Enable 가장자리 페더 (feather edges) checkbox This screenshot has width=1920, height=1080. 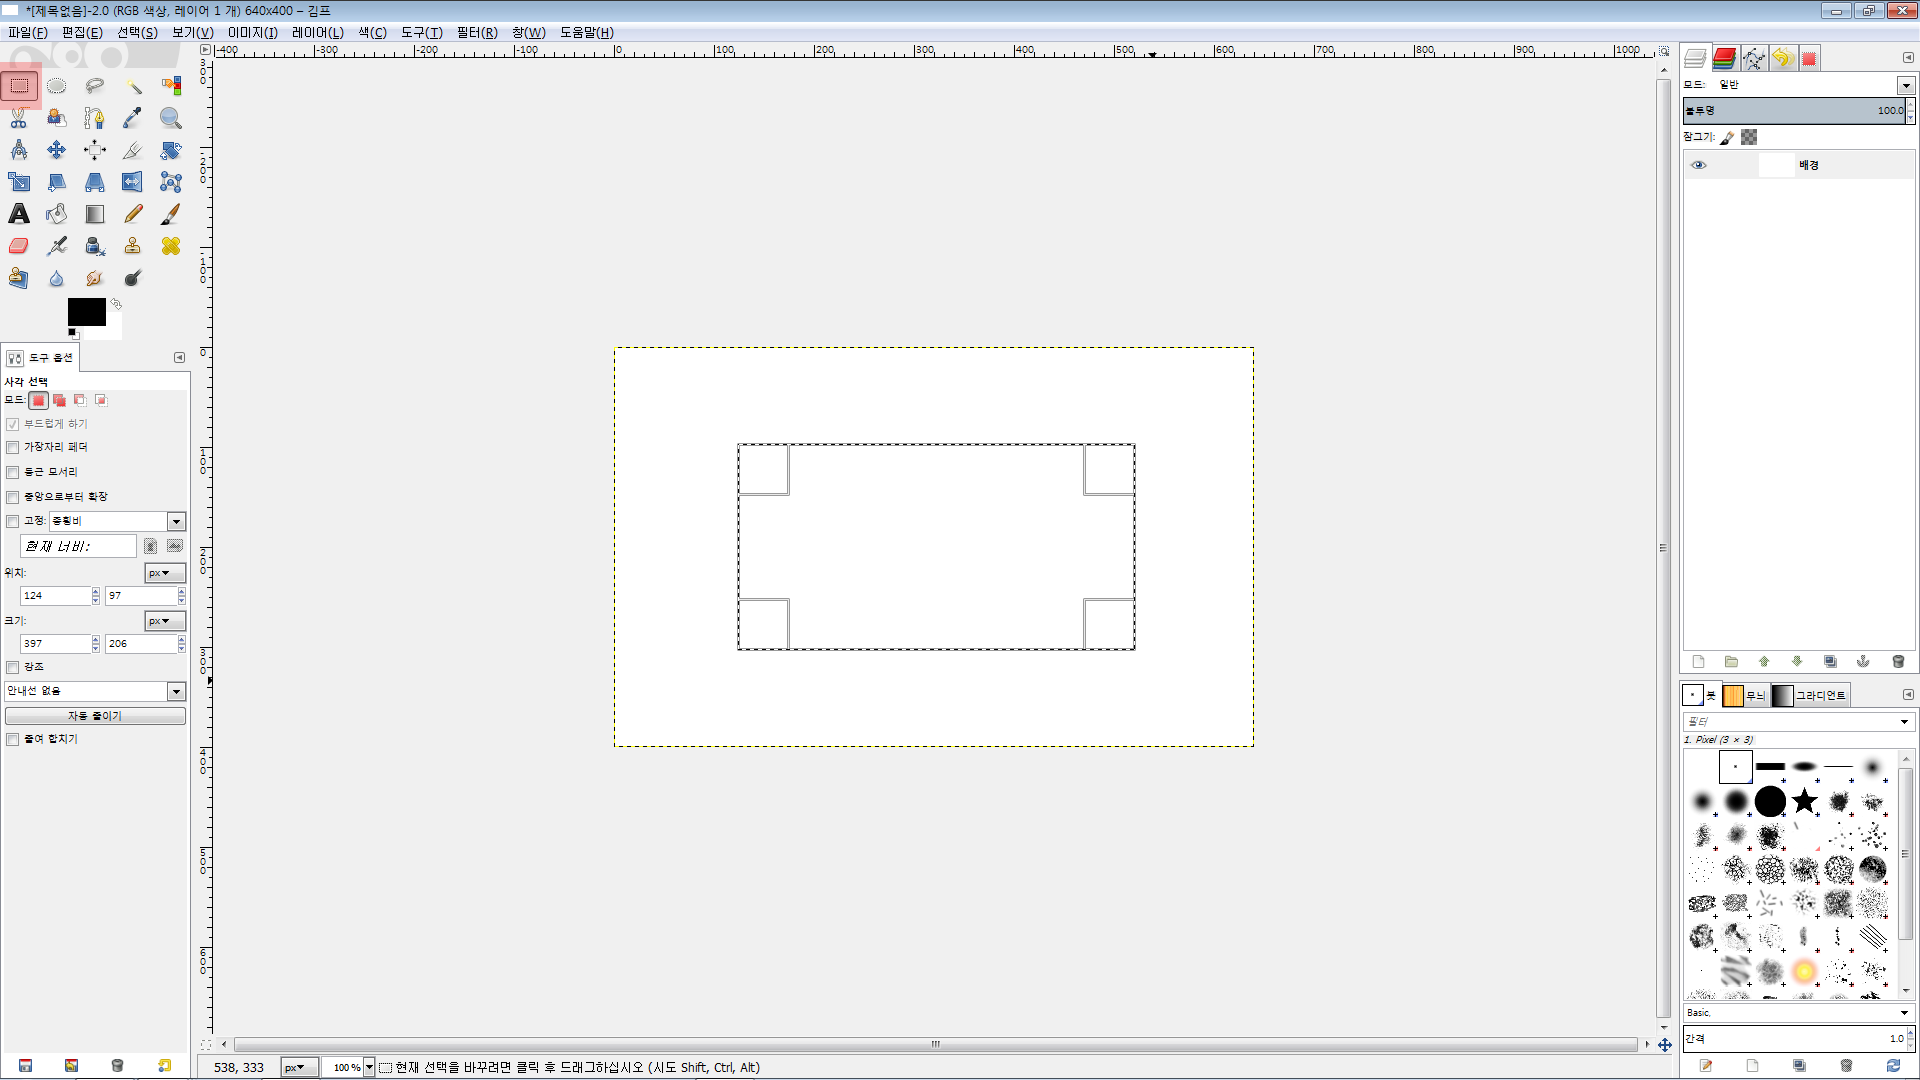pyautogui.click(x=13, y=448)
